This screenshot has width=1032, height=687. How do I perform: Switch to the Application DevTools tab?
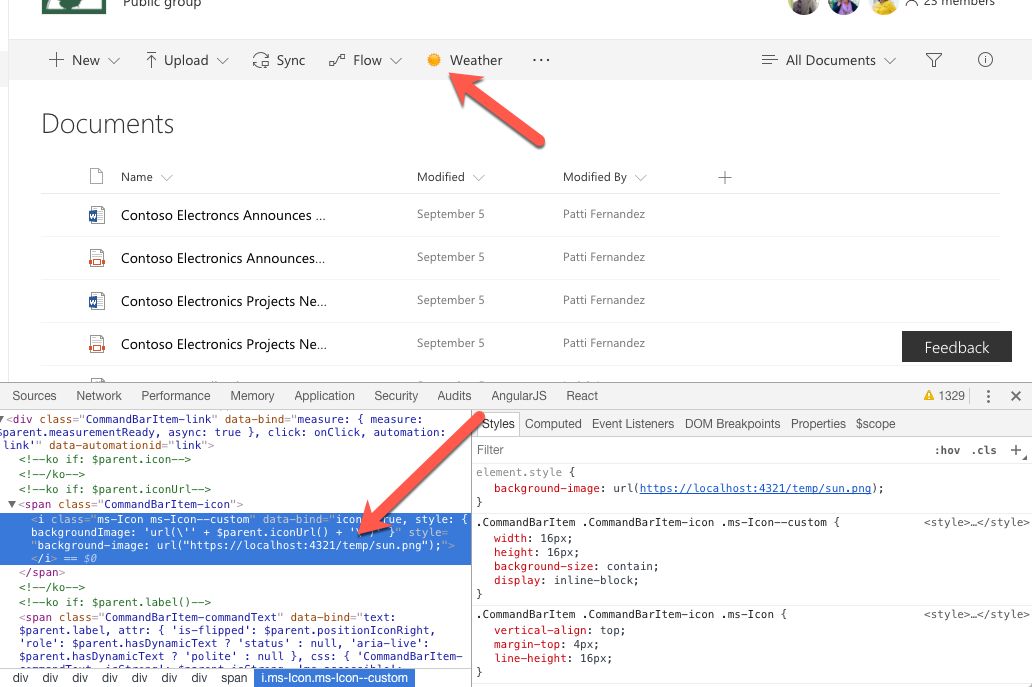pos(324,395)
